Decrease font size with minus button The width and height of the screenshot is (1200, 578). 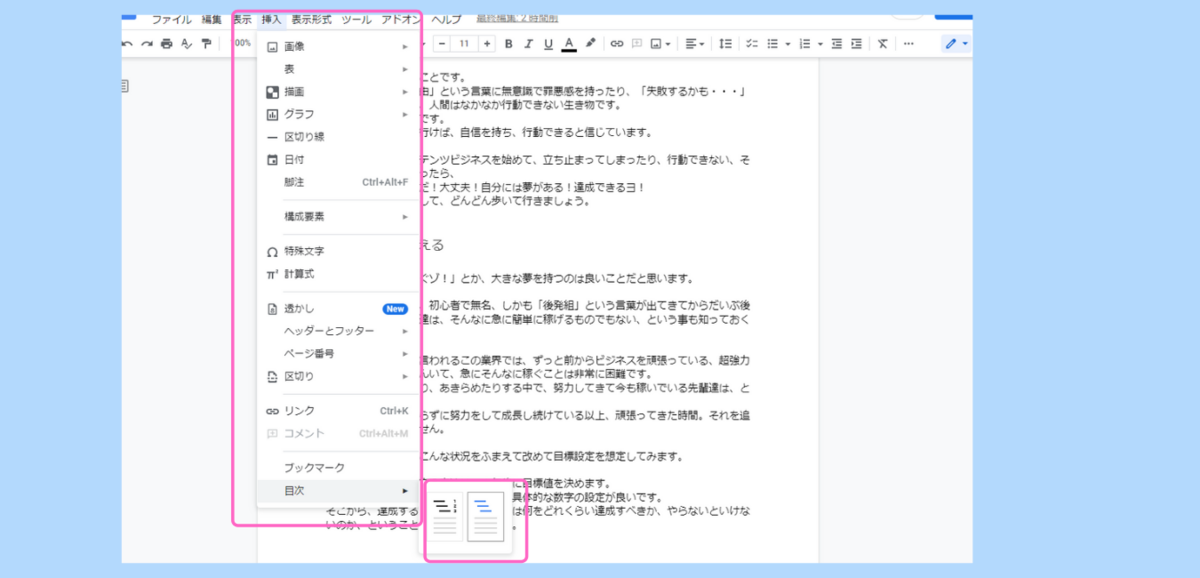(441, 44)
